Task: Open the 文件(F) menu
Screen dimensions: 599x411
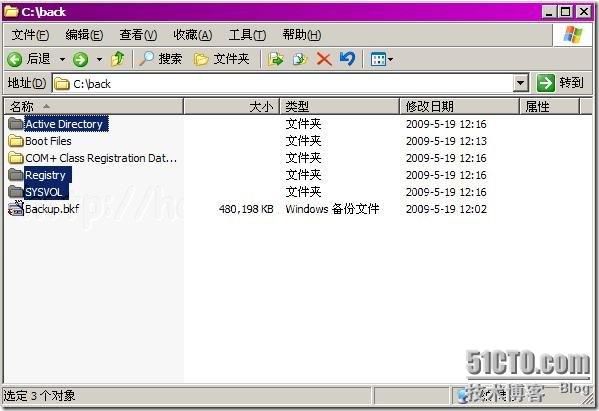Action: [x=30, y=35]
